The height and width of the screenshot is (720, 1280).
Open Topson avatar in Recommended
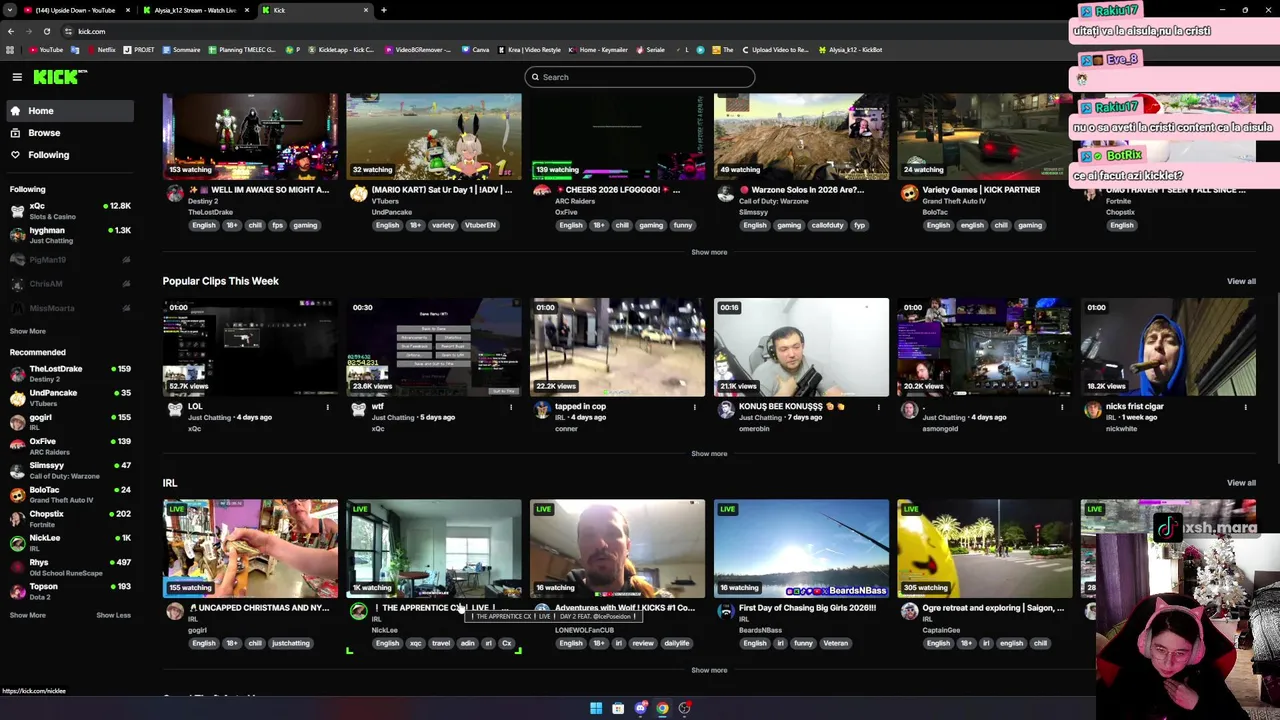click(17, 591)
